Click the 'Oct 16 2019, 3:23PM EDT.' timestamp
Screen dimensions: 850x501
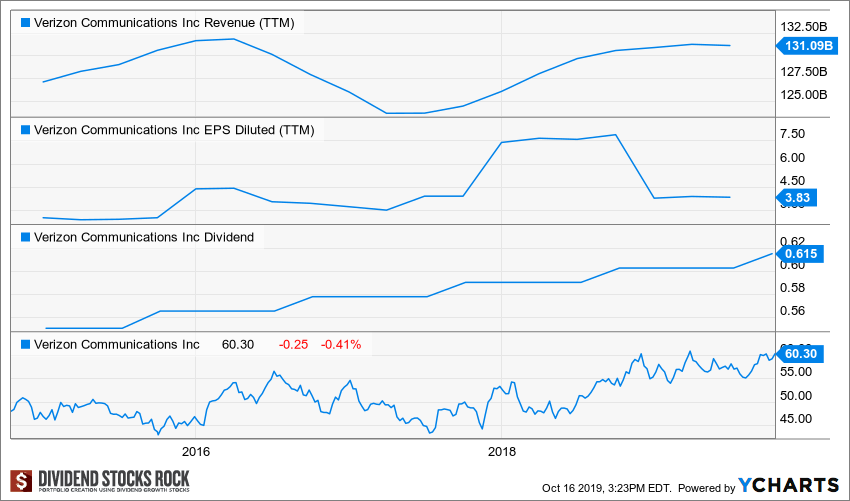[x=607, y=487]
